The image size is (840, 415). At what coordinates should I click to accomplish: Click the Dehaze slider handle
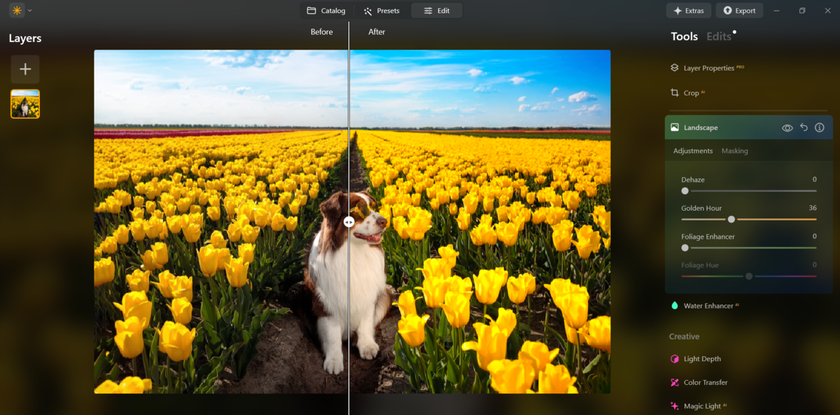[x=685, y=191]
